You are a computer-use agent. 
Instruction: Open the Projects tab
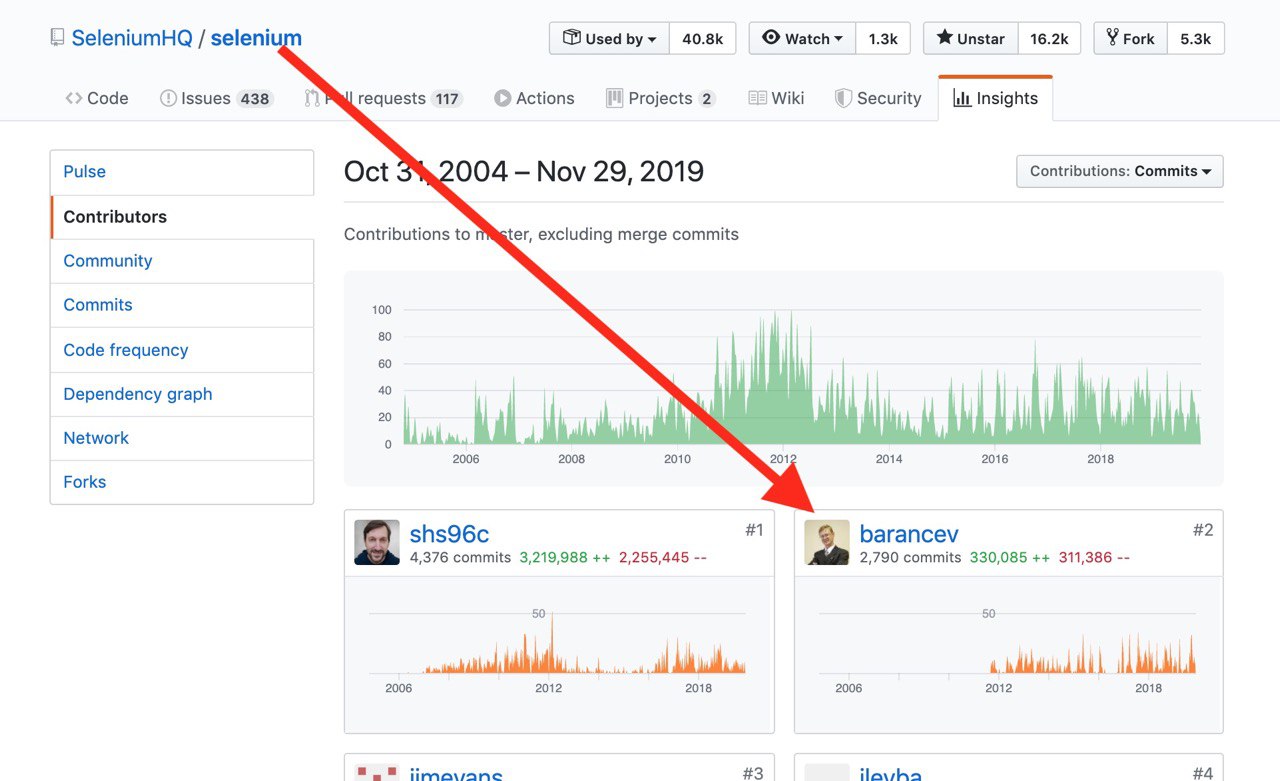pyautogui.click(x=660, y=98)
